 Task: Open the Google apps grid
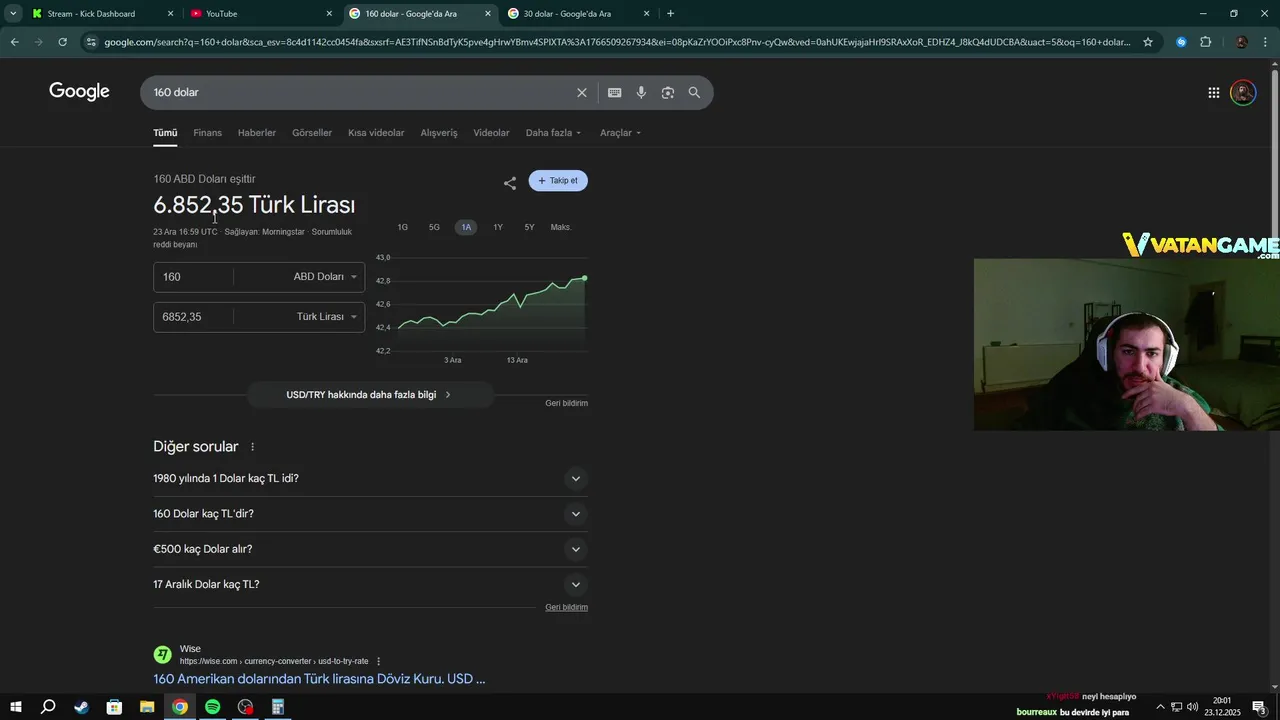pos(1213,92)
